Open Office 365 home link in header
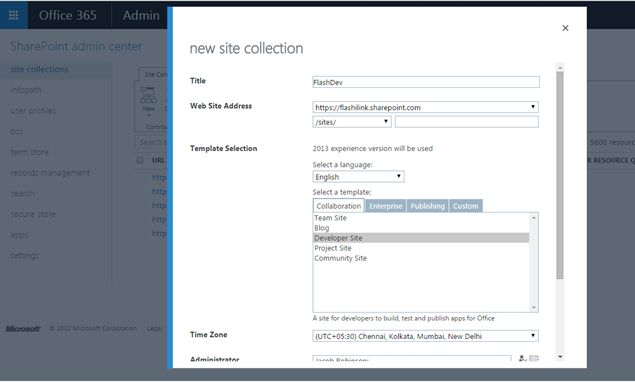 (68, 15)
